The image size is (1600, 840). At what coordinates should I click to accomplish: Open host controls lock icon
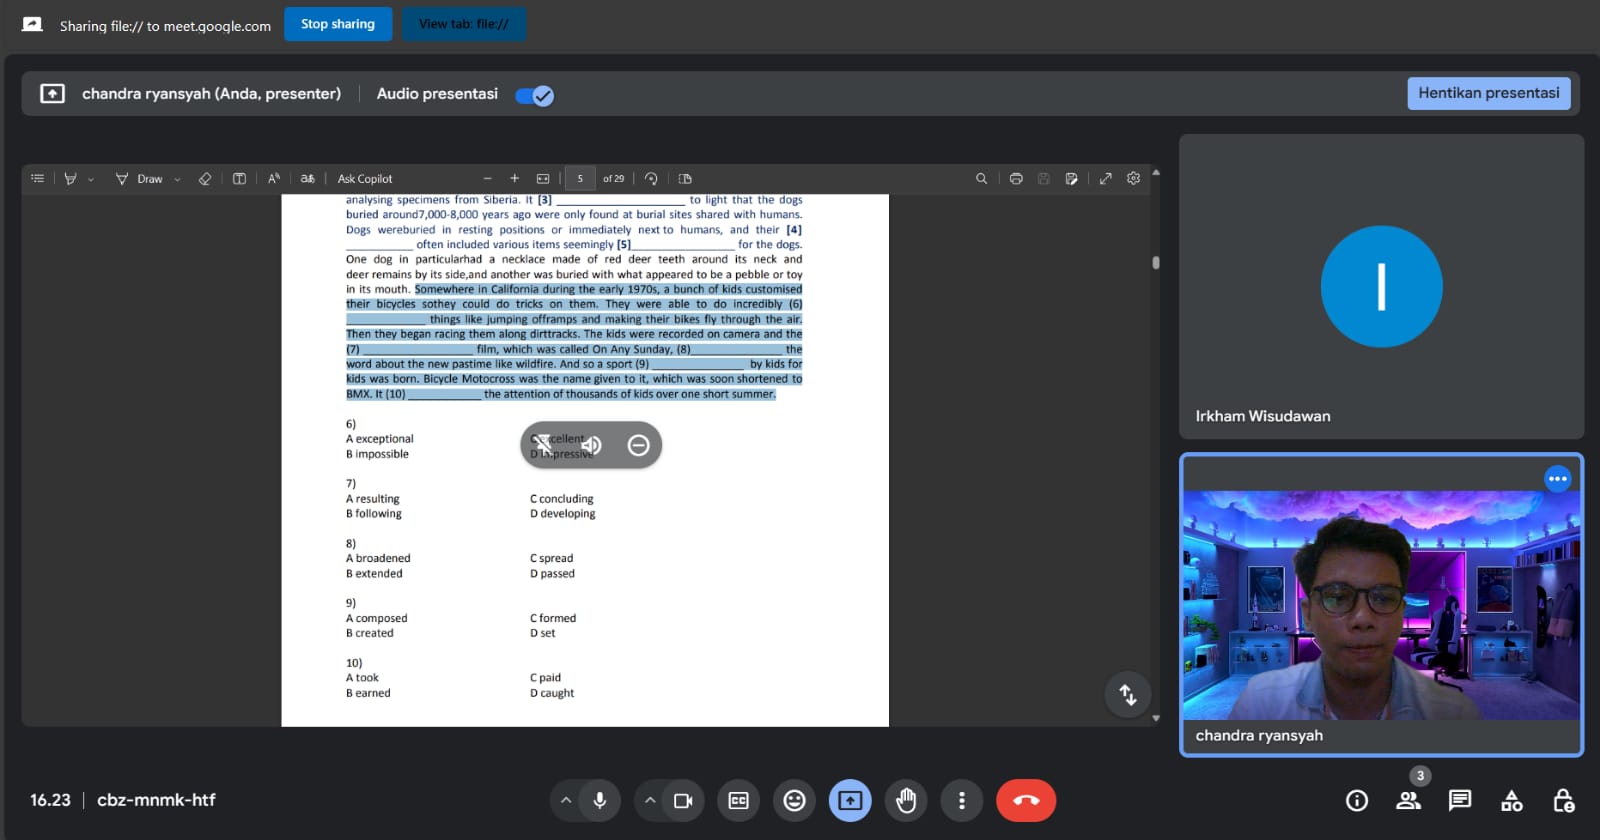point(1564,800)
